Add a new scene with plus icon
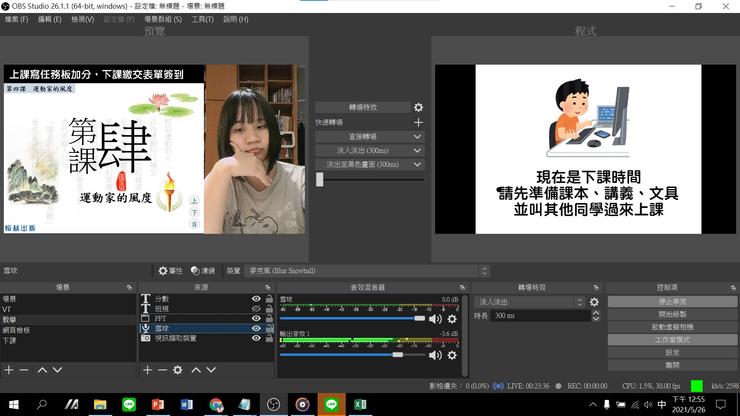The width and height of the screenshot is (740, 416). pyautogui.click(x=9, y=370)
